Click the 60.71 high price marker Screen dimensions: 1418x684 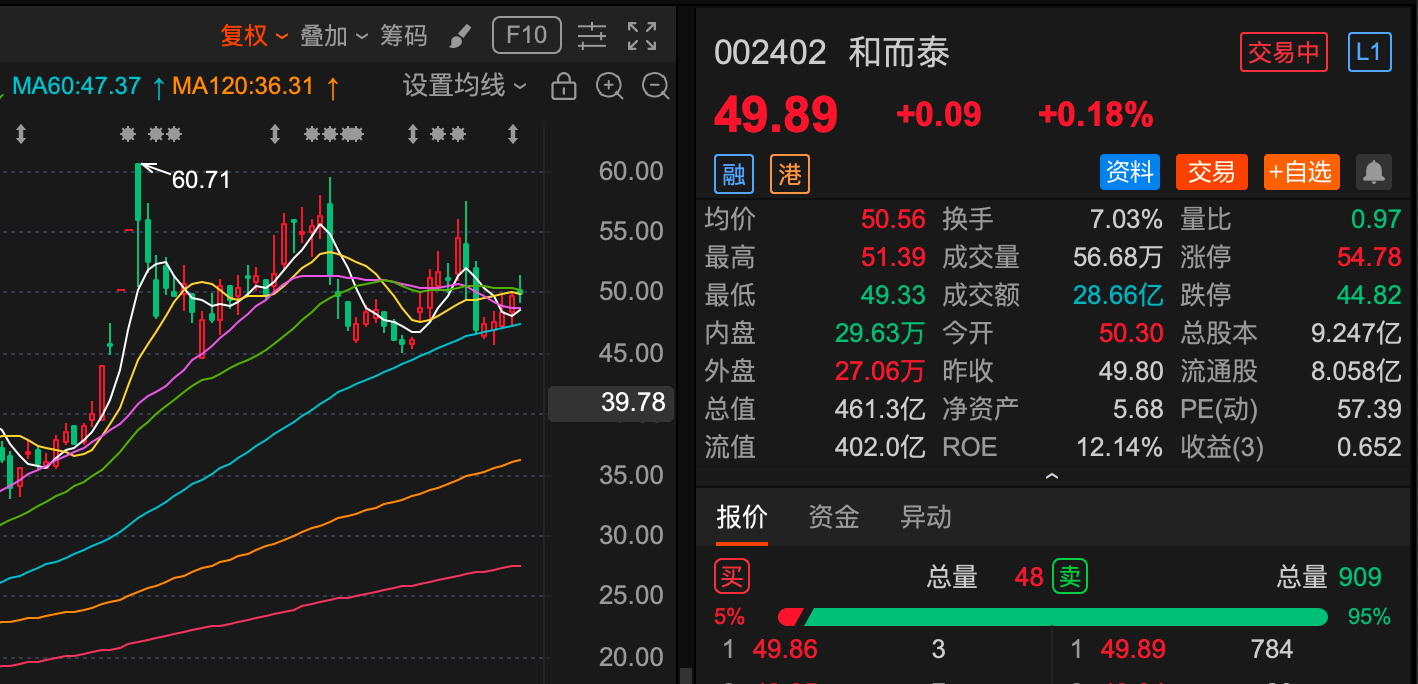coord(201,179)
